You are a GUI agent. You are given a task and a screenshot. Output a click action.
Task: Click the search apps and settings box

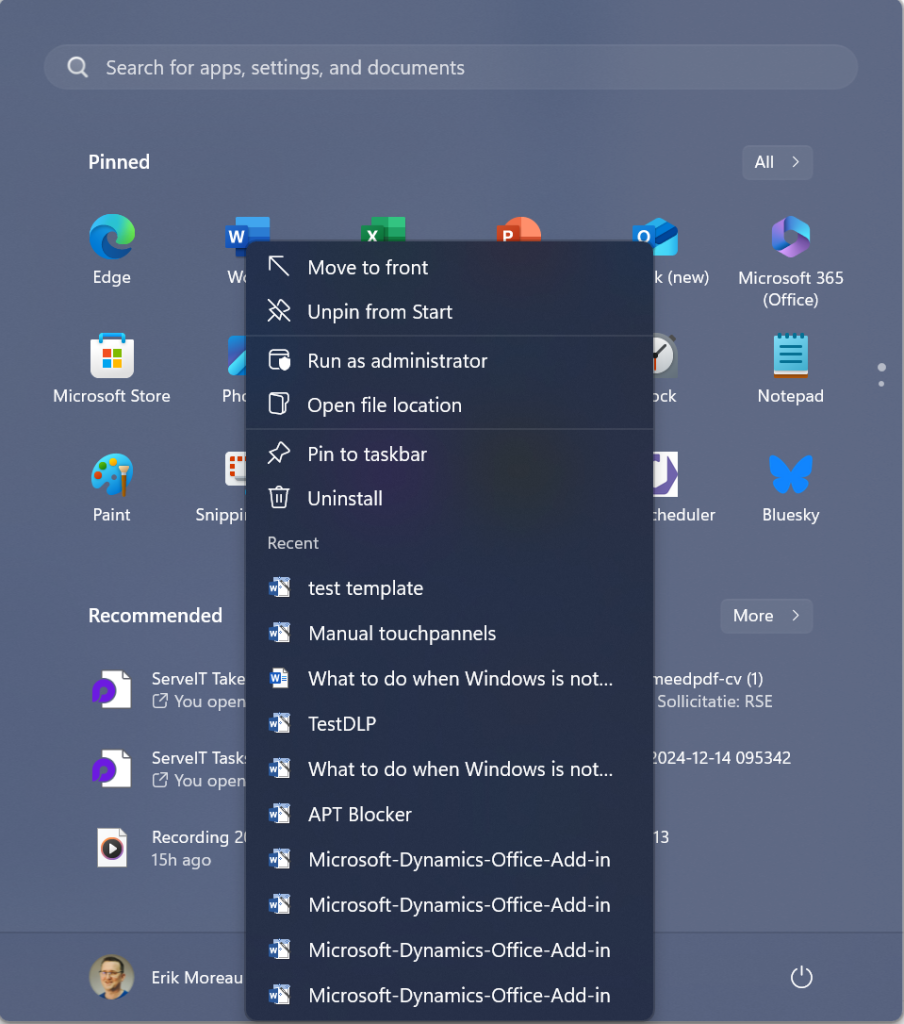point(450,67)
